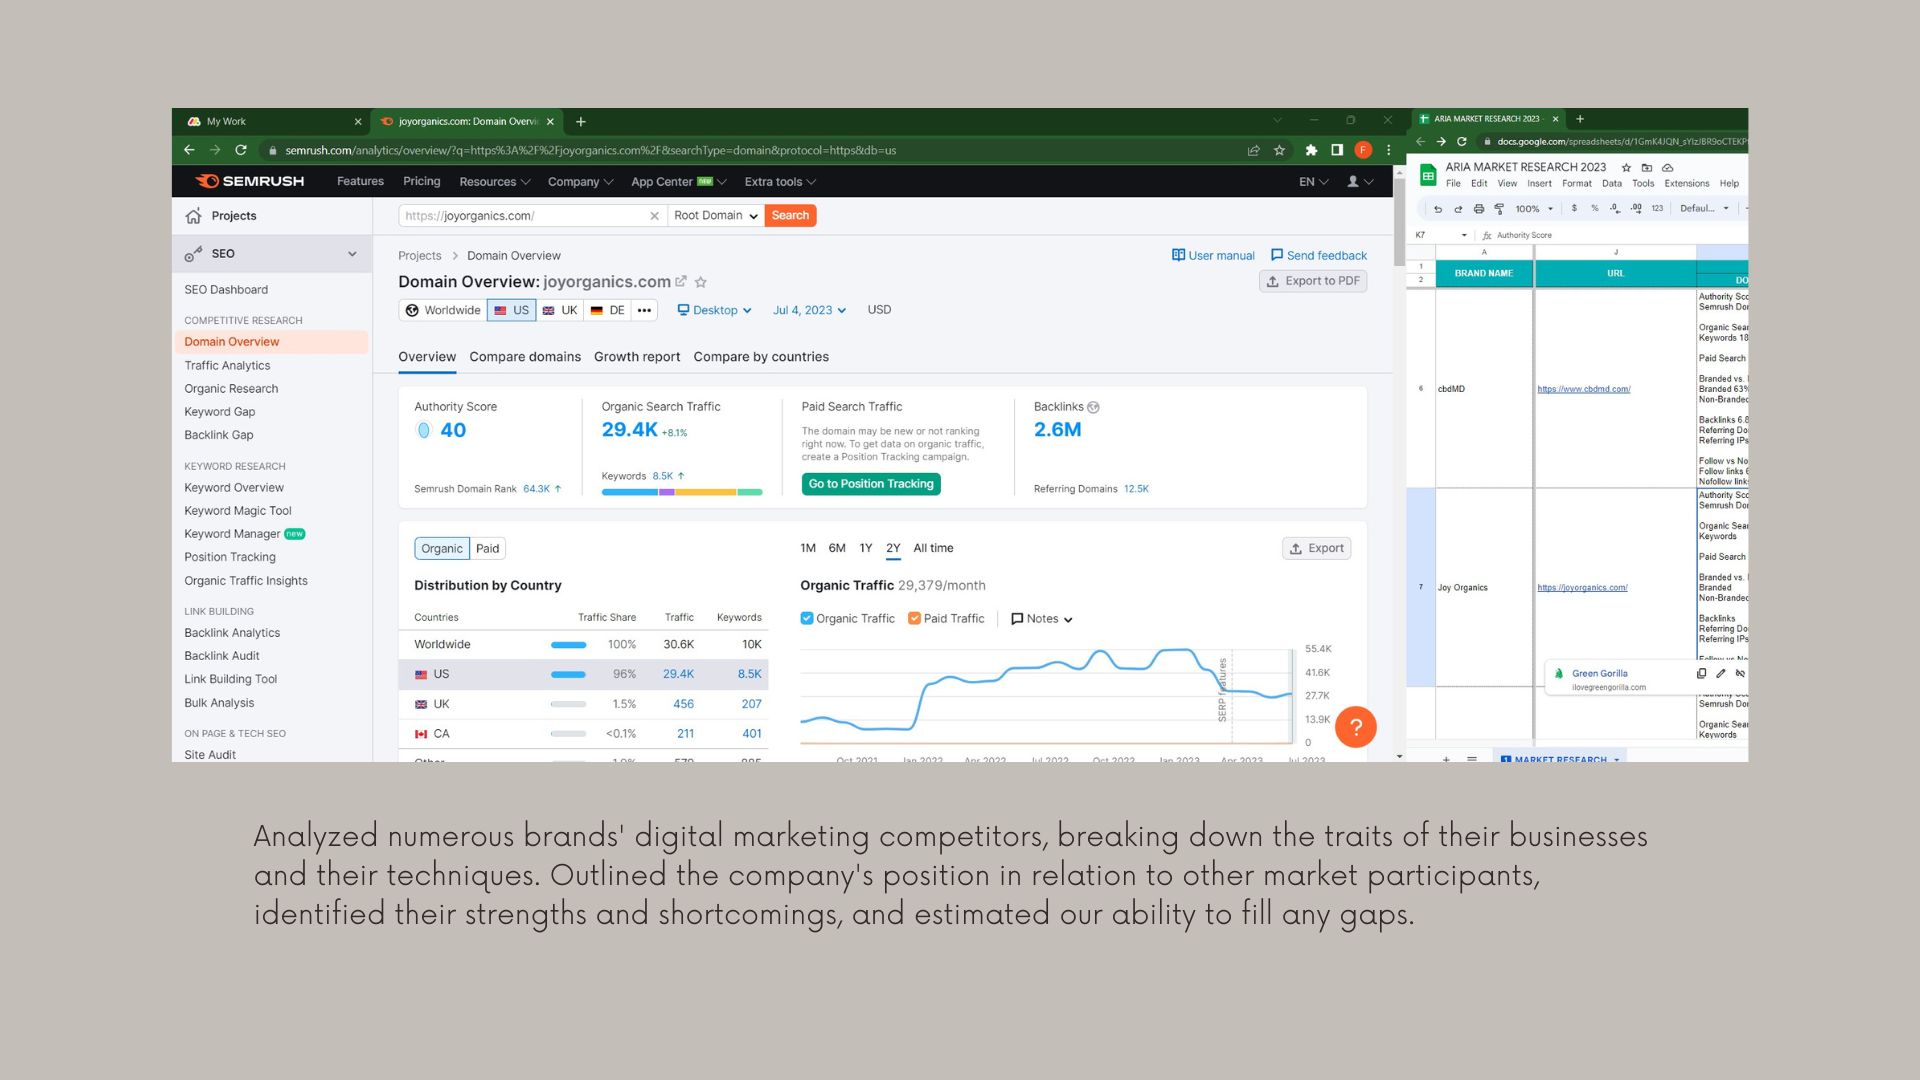
Task: Uncheck the Paid Traffic checkbox
Action: tap(914, 619)
